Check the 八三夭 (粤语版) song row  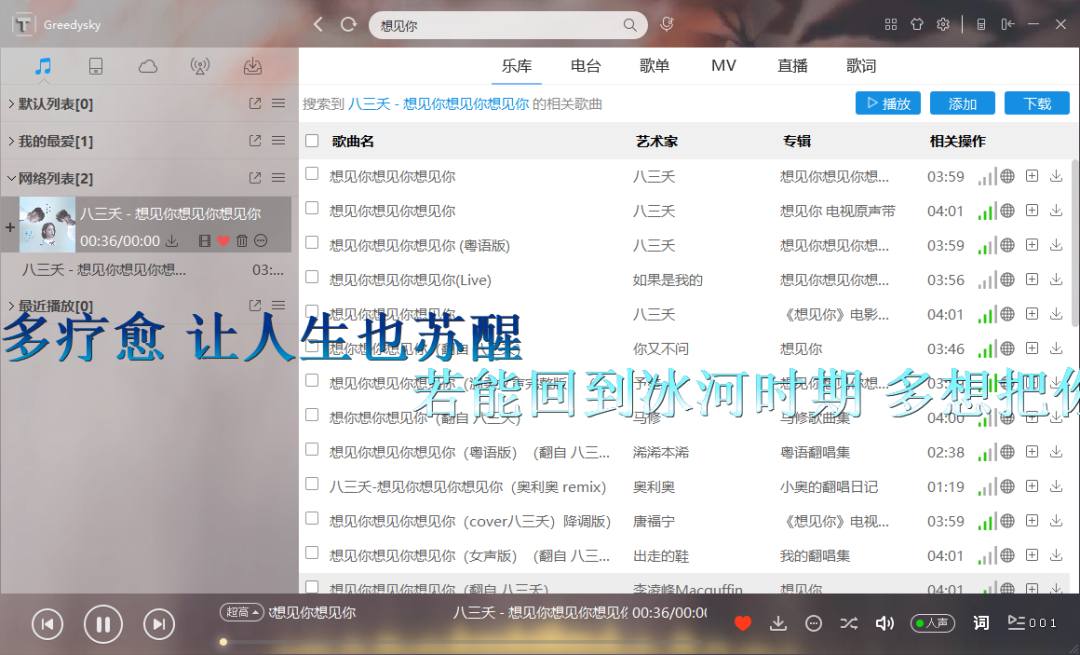click(x=312, y=242)
